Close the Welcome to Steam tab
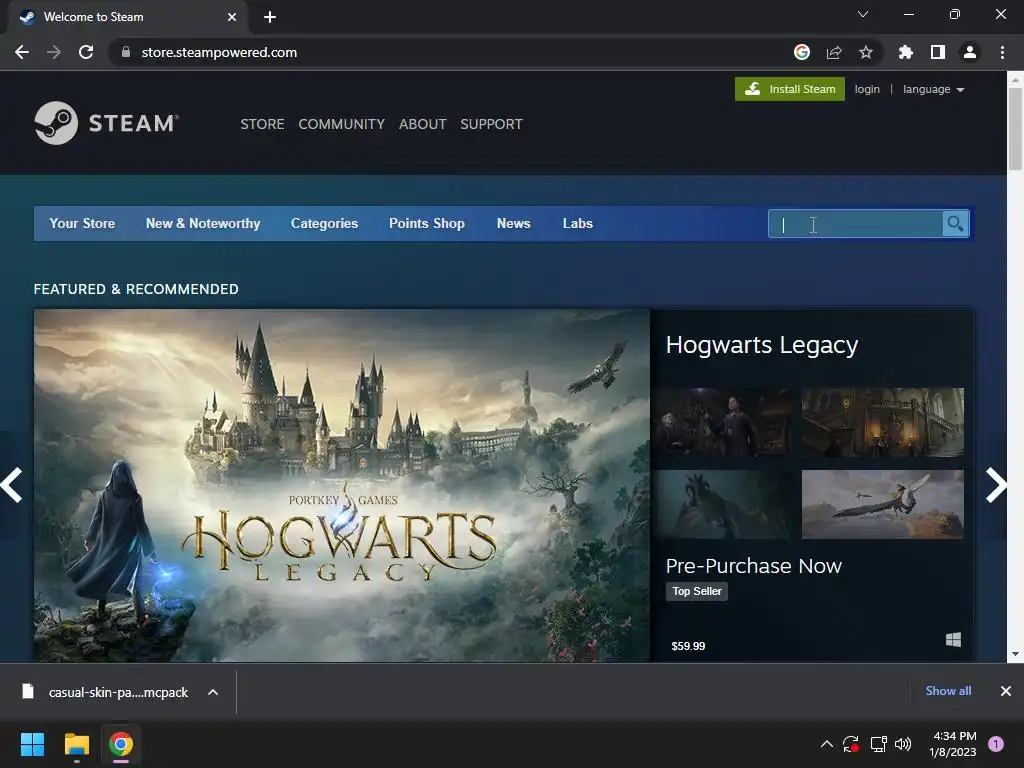 pyautogui.click(x=232, y=17)
